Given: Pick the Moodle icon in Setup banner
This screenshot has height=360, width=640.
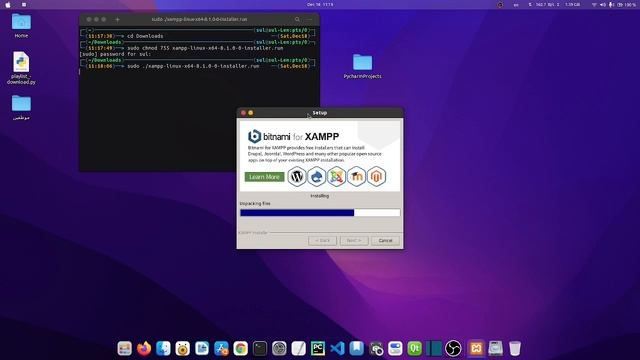Looking at the screenshot, I should (x=356, y=176).
